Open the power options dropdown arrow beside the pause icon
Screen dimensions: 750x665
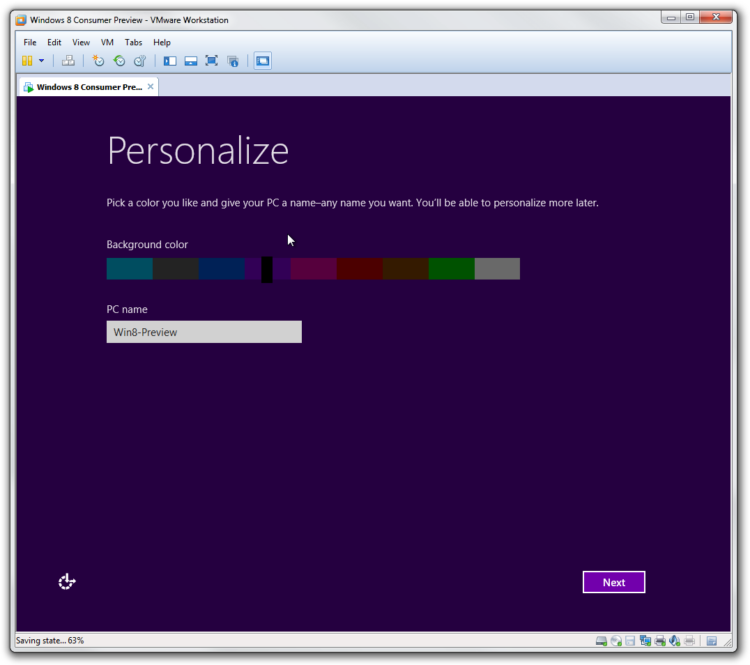[42, 61]
